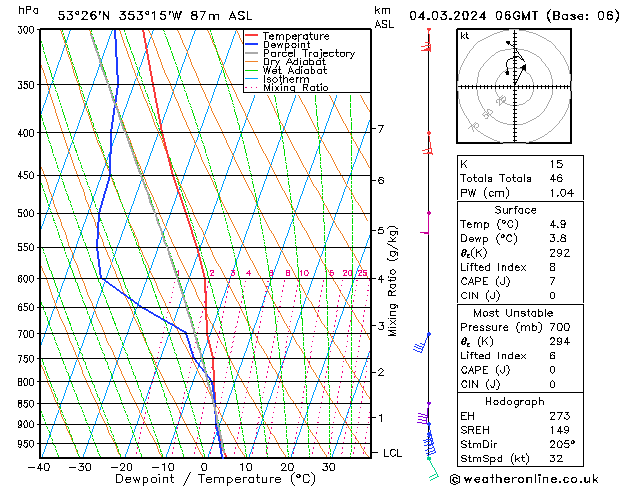Click the red wind barb near 300 hPa

[x=427, y=41]
